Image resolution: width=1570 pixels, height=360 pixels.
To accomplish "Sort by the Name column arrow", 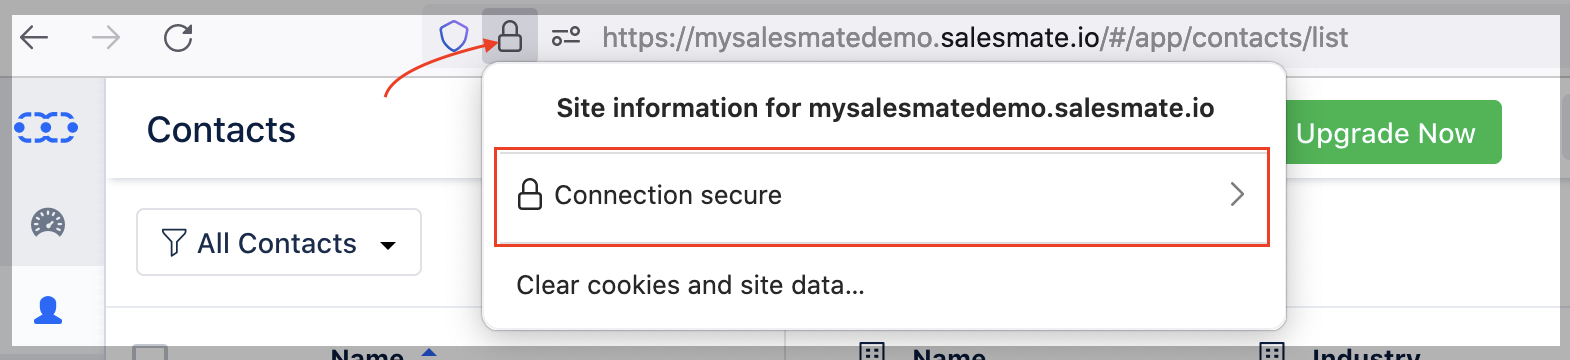I will tap(429, 352).
